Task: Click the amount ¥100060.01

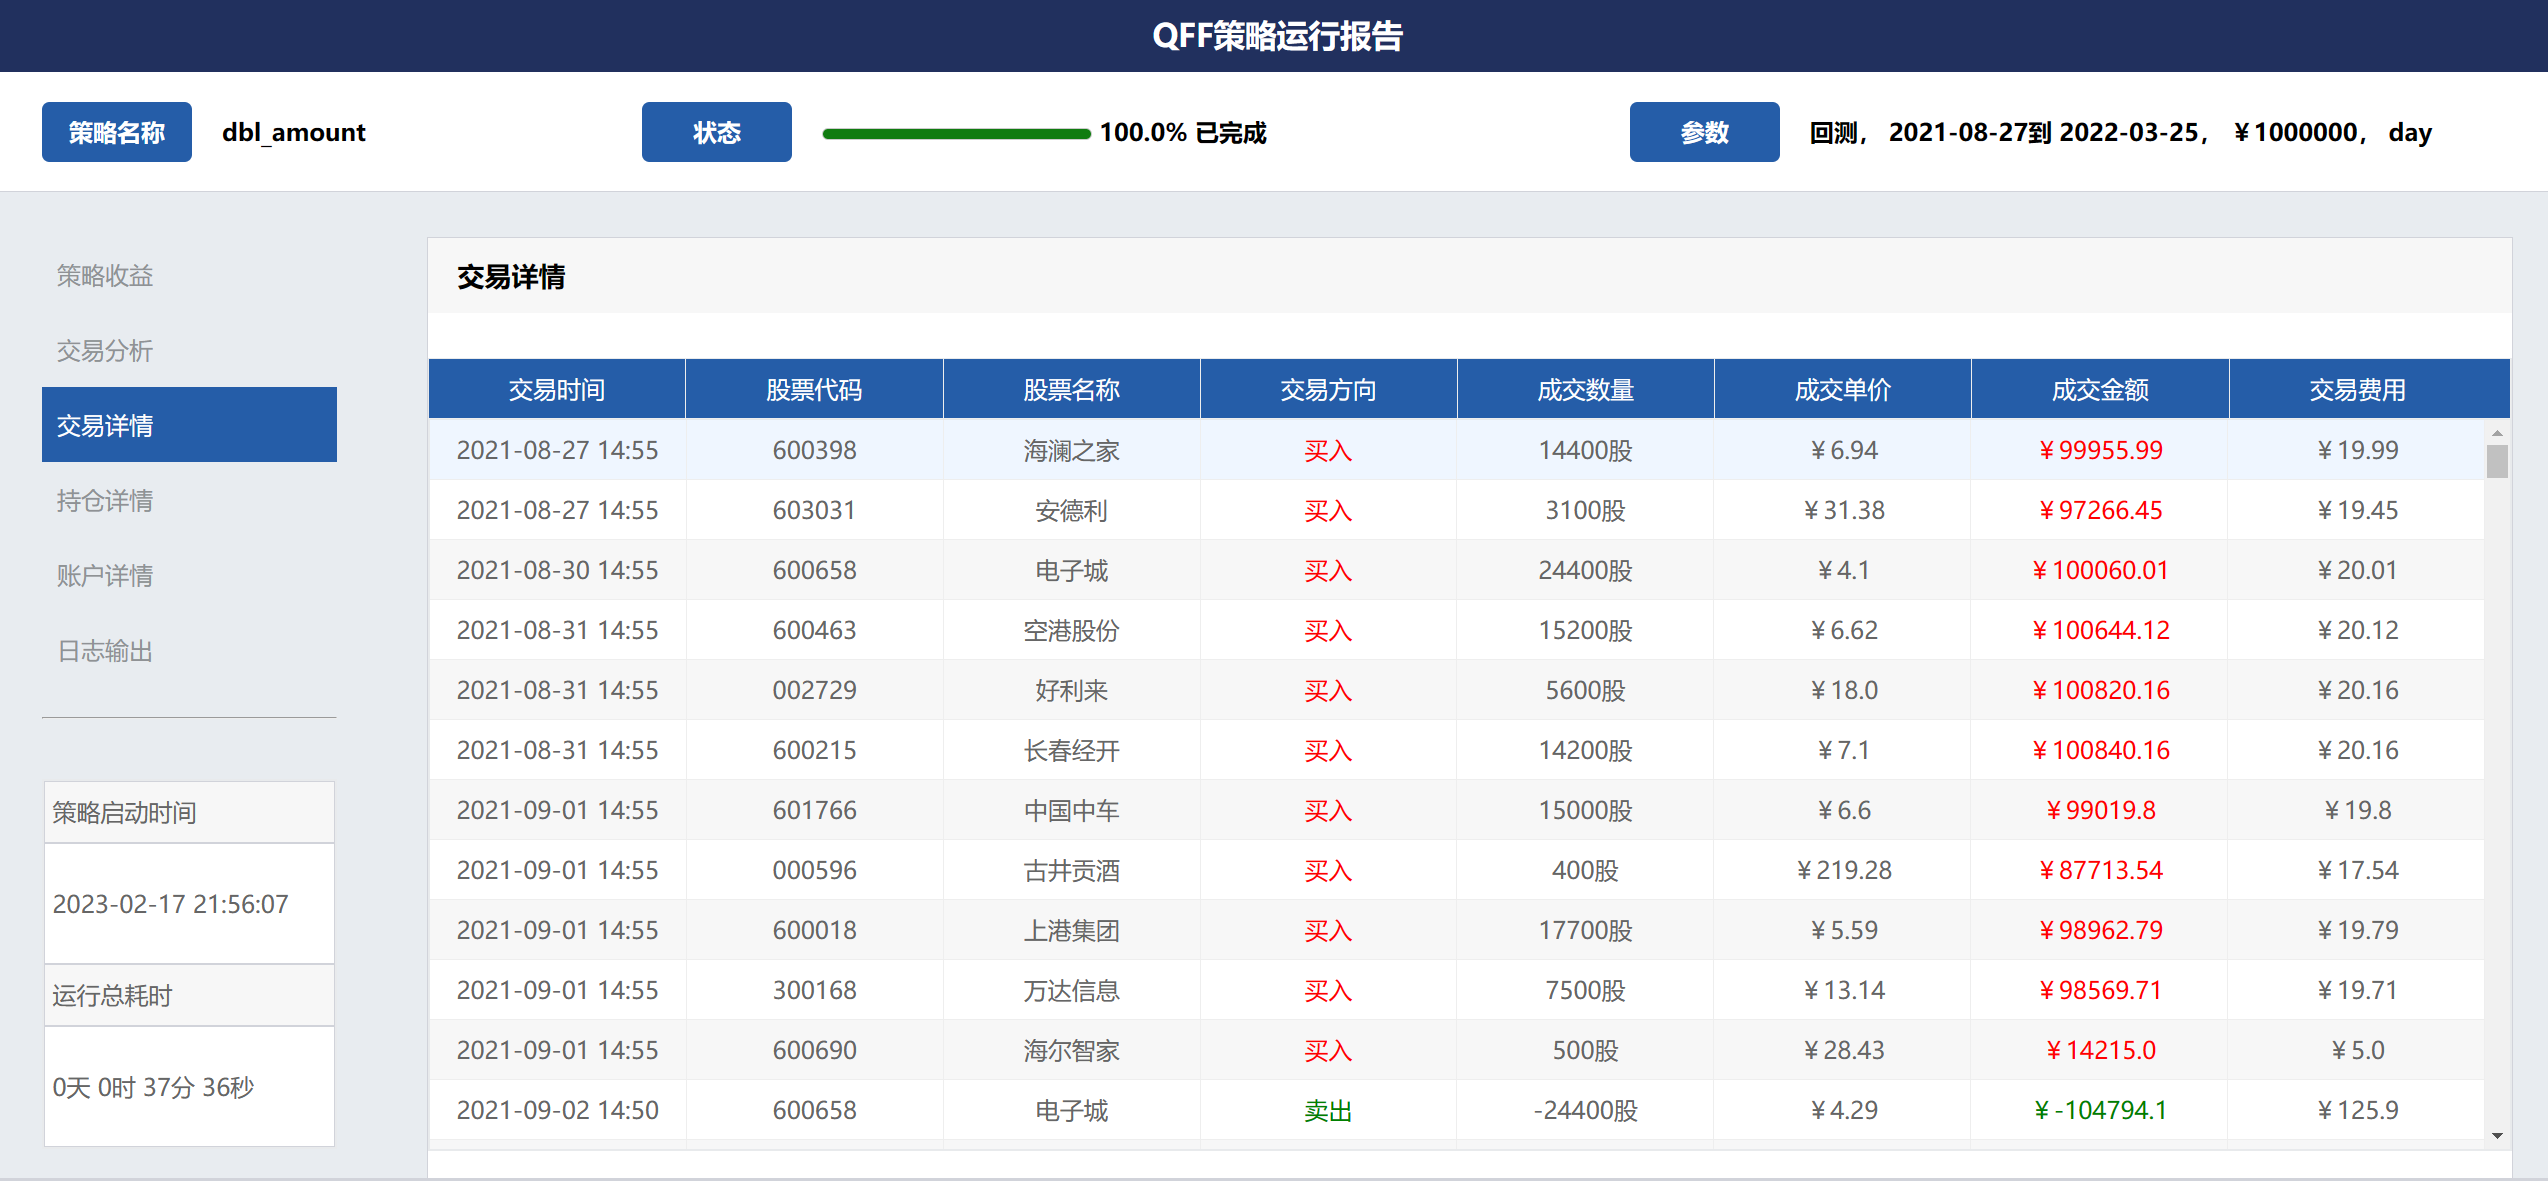Action: click(2100, 570)
